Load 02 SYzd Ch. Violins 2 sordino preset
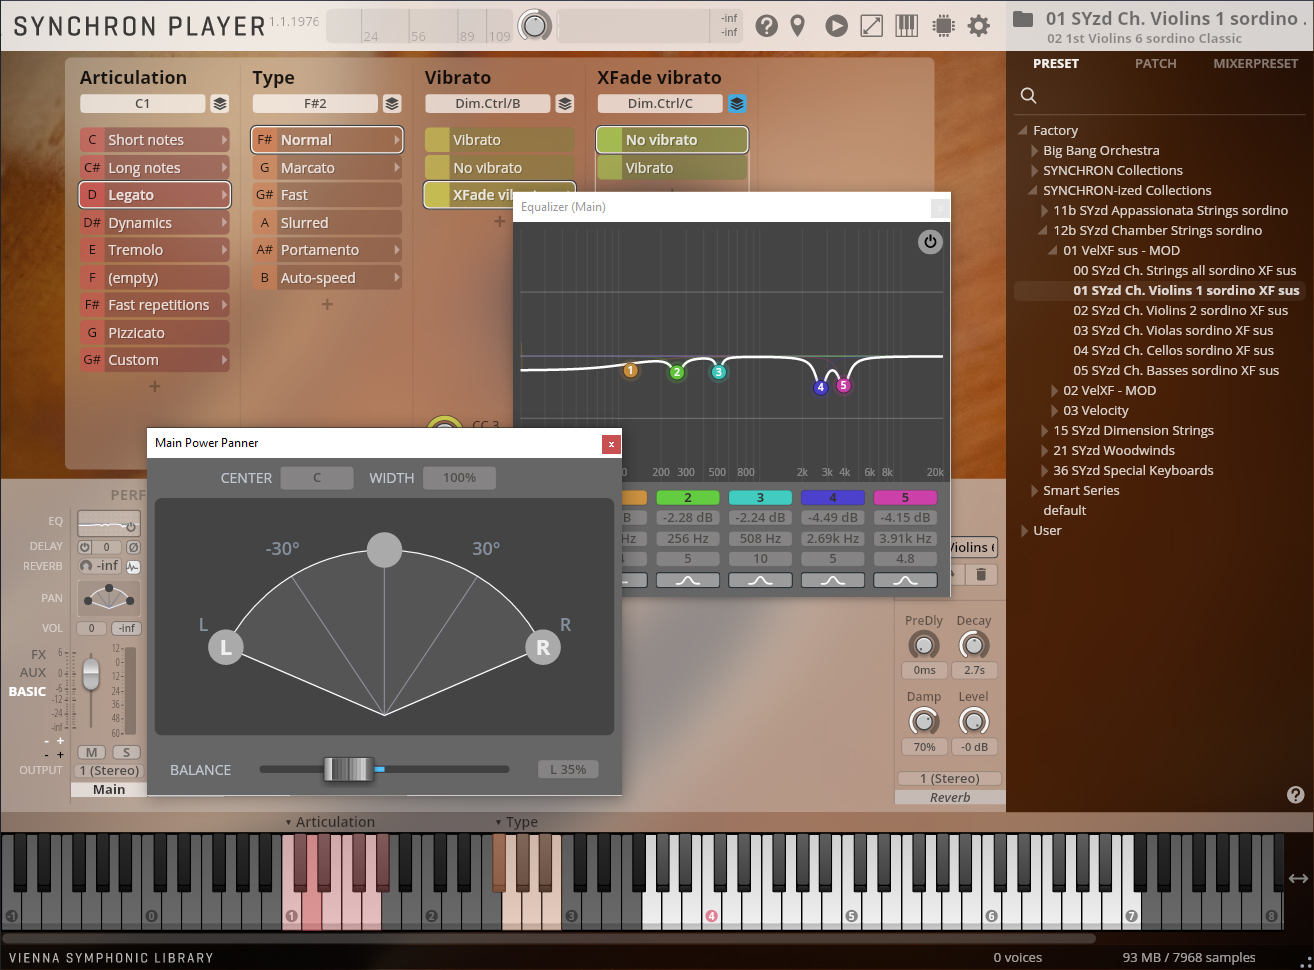This screenshot has height=970, width=1314. (x=1181, y=310)
